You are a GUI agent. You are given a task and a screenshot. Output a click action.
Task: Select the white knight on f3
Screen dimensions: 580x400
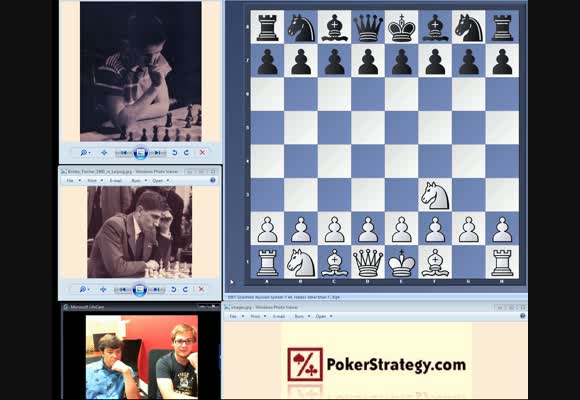(x=435, y=195)
